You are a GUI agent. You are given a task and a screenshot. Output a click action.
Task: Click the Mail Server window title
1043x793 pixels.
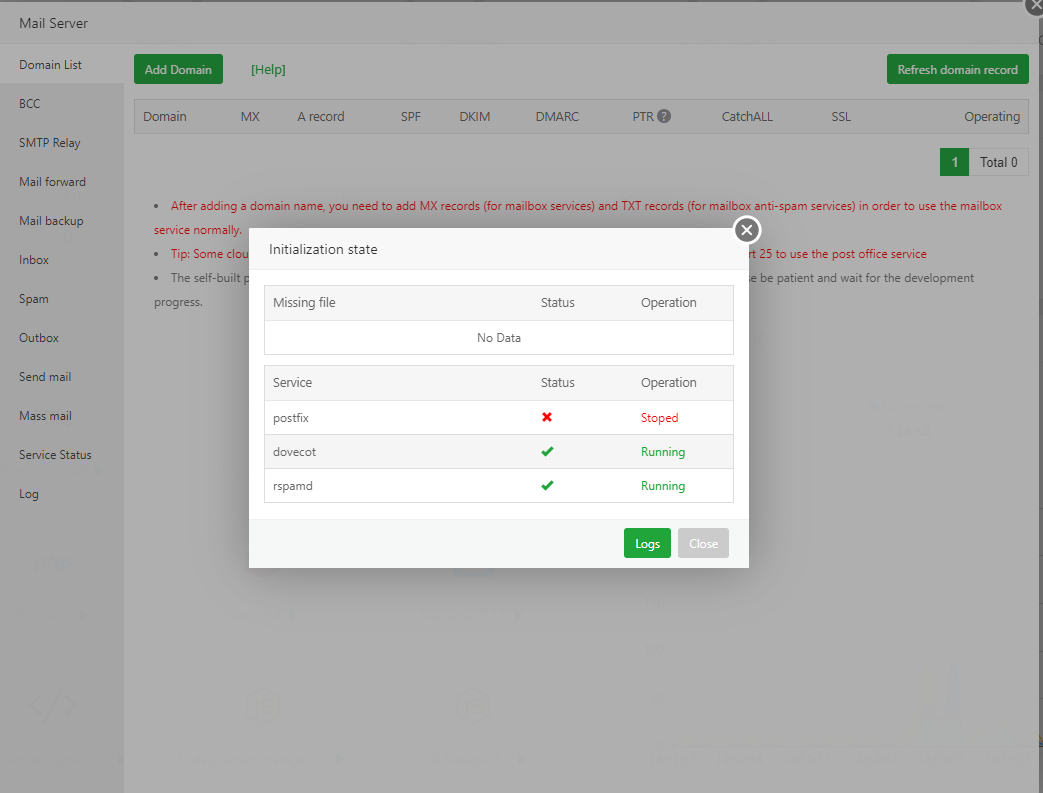coord(53,23)
